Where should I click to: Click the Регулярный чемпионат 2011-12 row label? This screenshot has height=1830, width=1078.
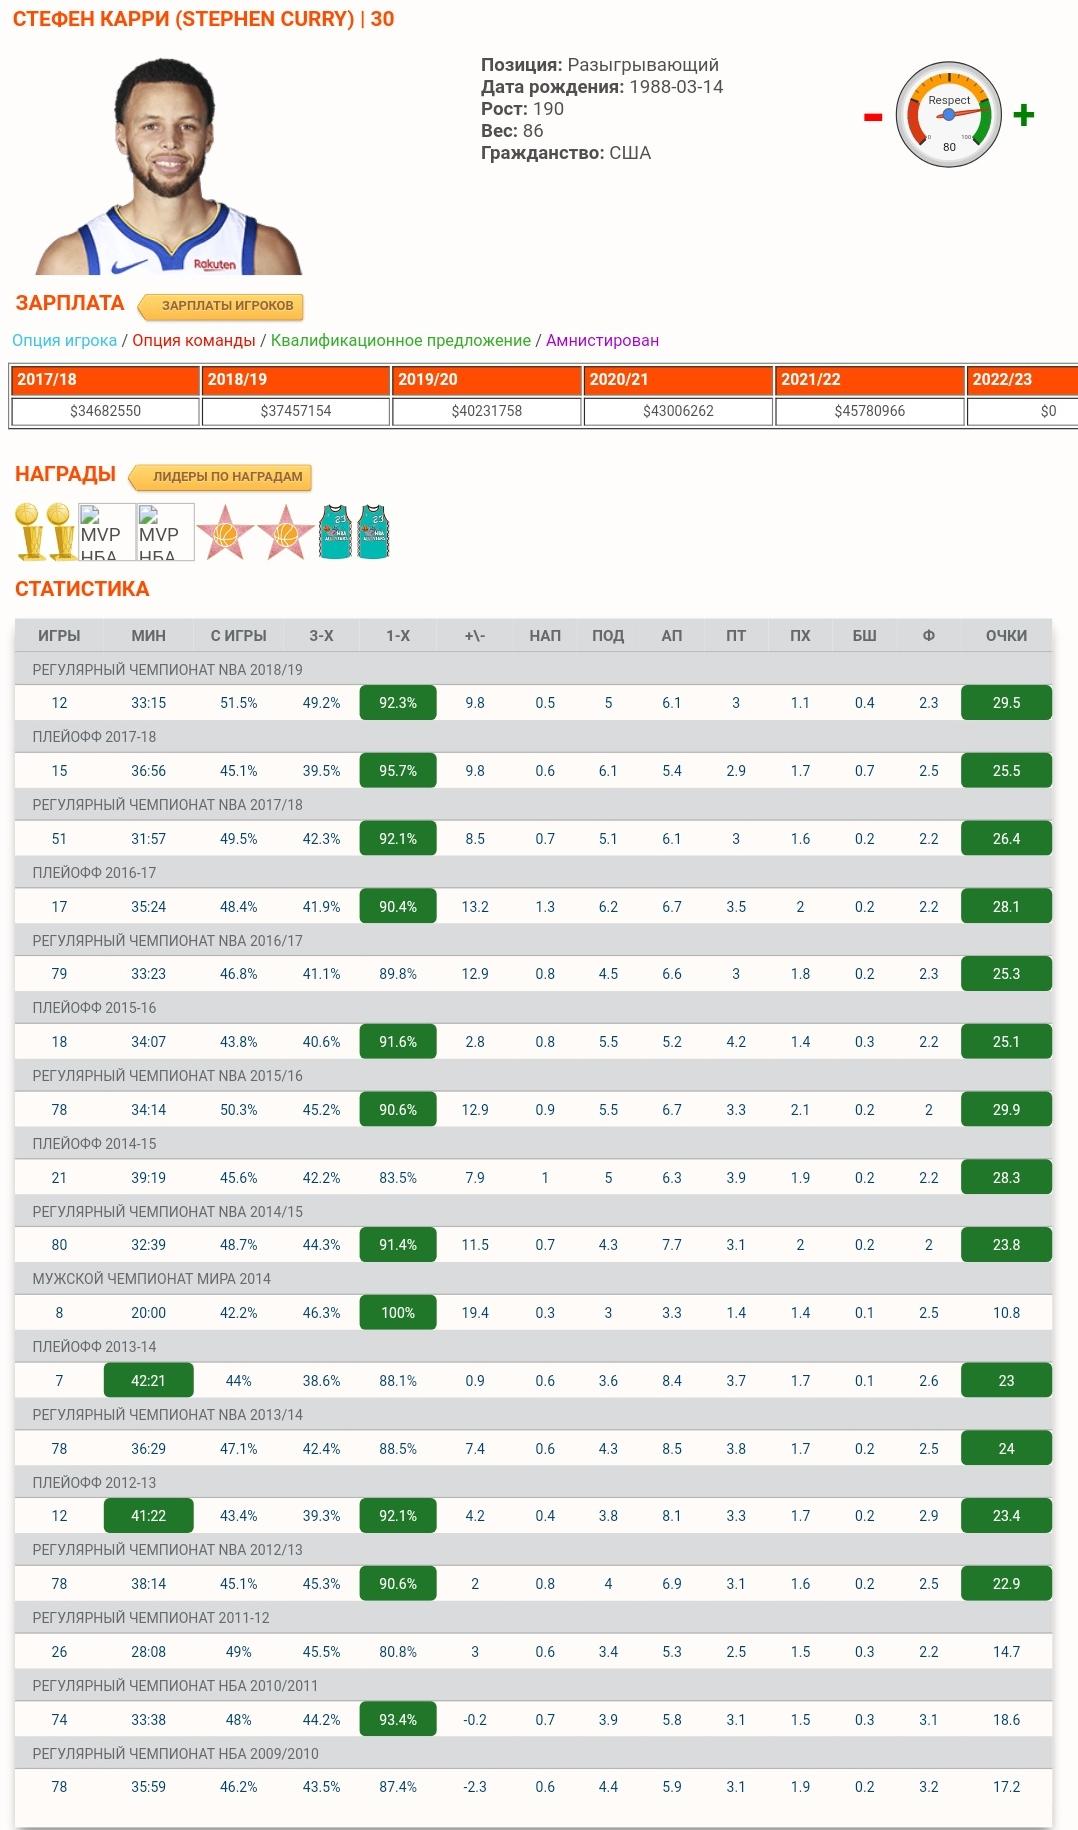[x=150, y=1618]
